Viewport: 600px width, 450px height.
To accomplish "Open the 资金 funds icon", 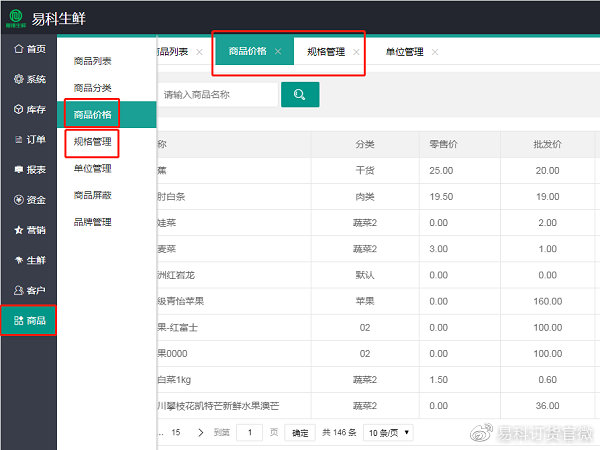I will [19, 200].
